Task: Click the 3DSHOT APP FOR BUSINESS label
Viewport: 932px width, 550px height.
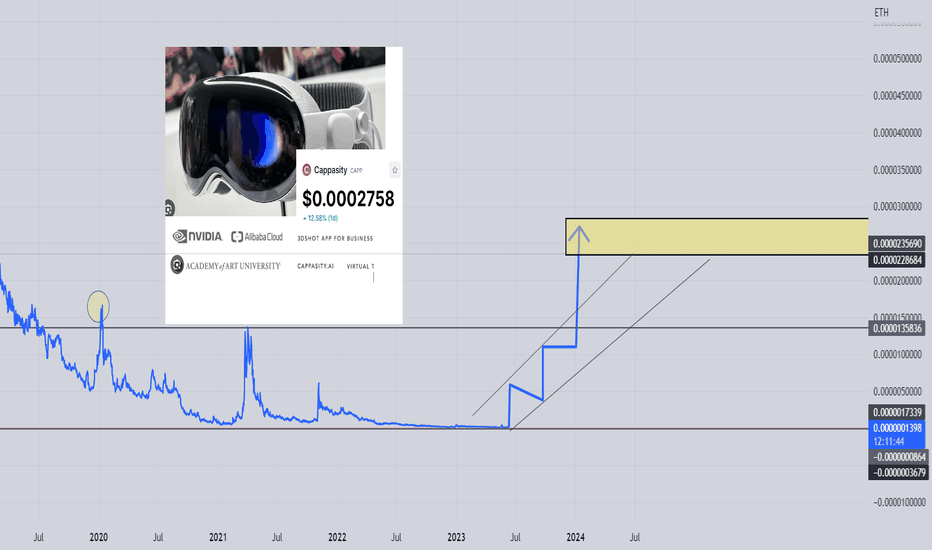Action: point(335,238)
